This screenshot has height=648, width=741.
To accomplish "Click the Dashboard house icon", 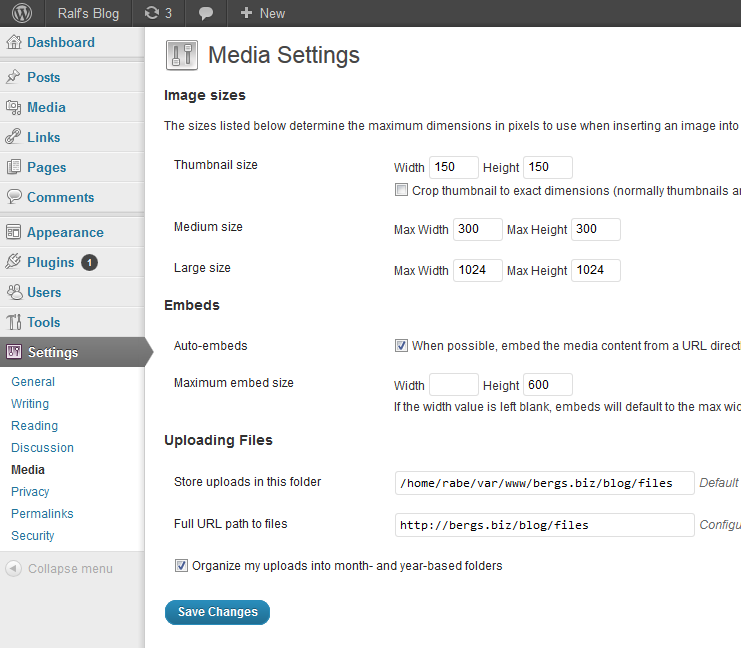I will point(14,43).
